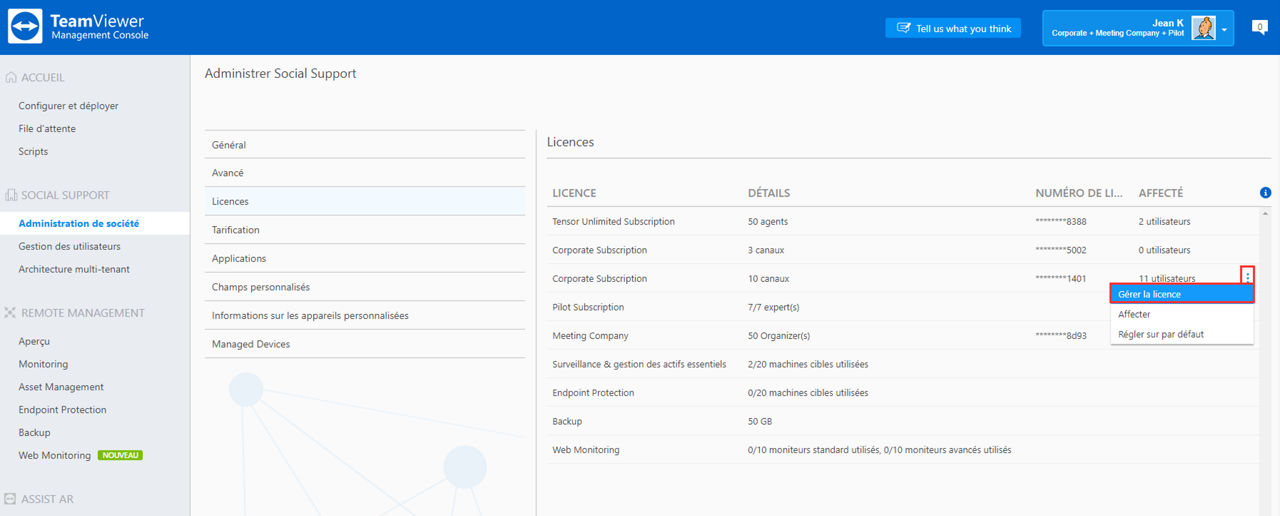Image resolution: width=1280 pixels, height=516 pixels.
Task: Click the NOUVEAU badge next to Web Monitoring
Action: click(120, 455)
